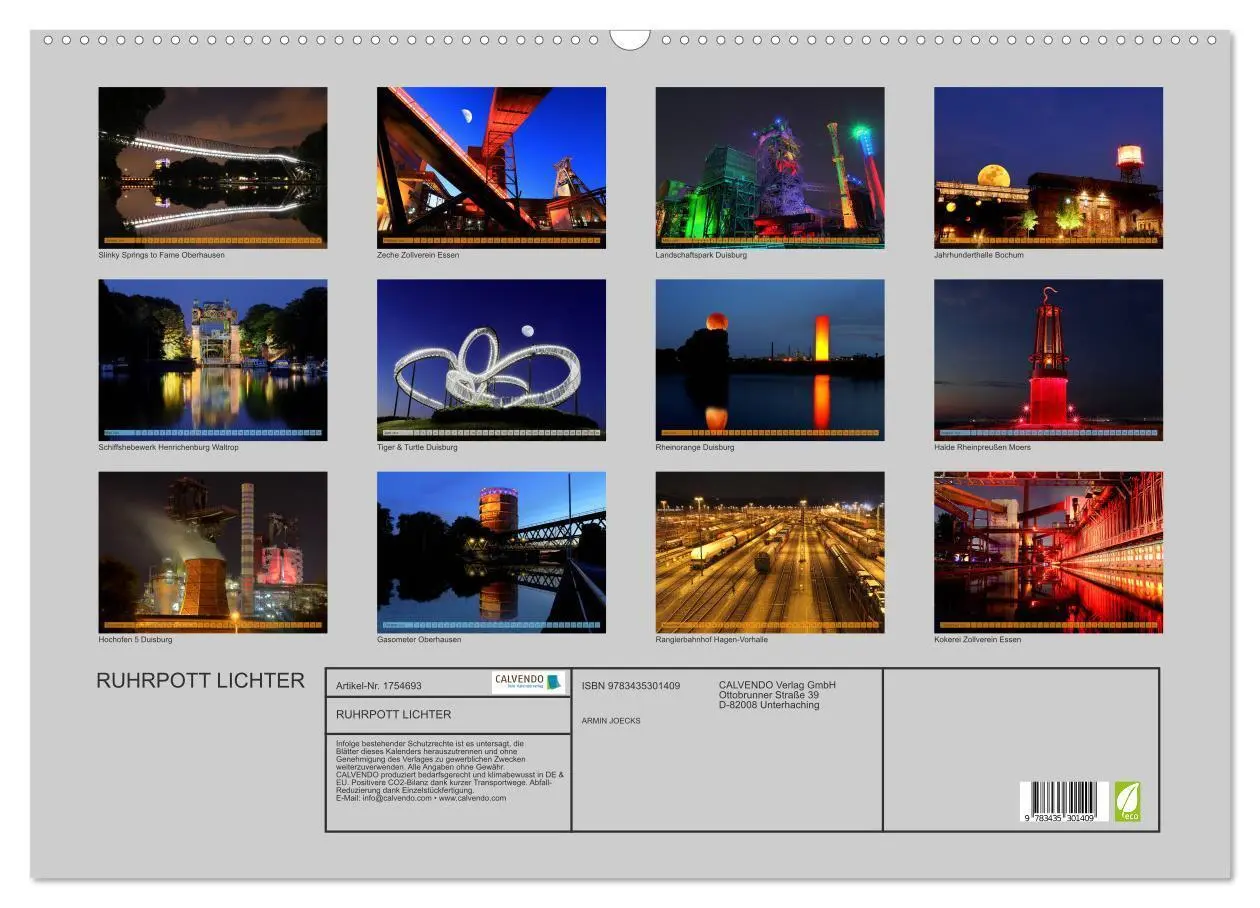This screenshot has width=1260, height=908.
Task: Click the ISBN 9783435301409 text
Action: tap(631, 686)
